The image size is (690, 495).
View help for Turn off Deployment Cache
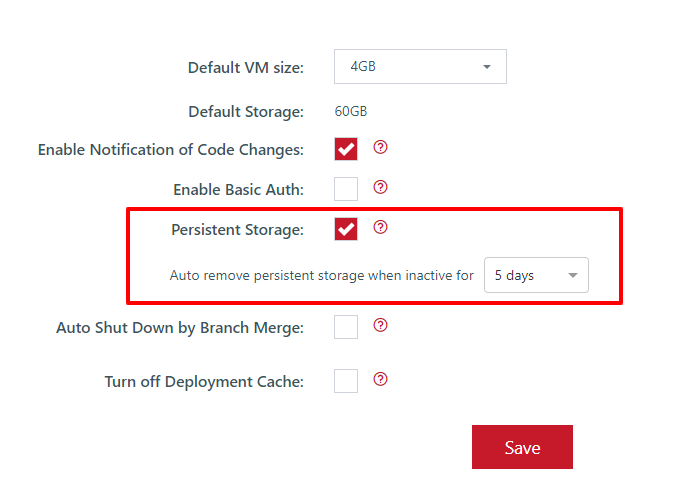point(380,379)
